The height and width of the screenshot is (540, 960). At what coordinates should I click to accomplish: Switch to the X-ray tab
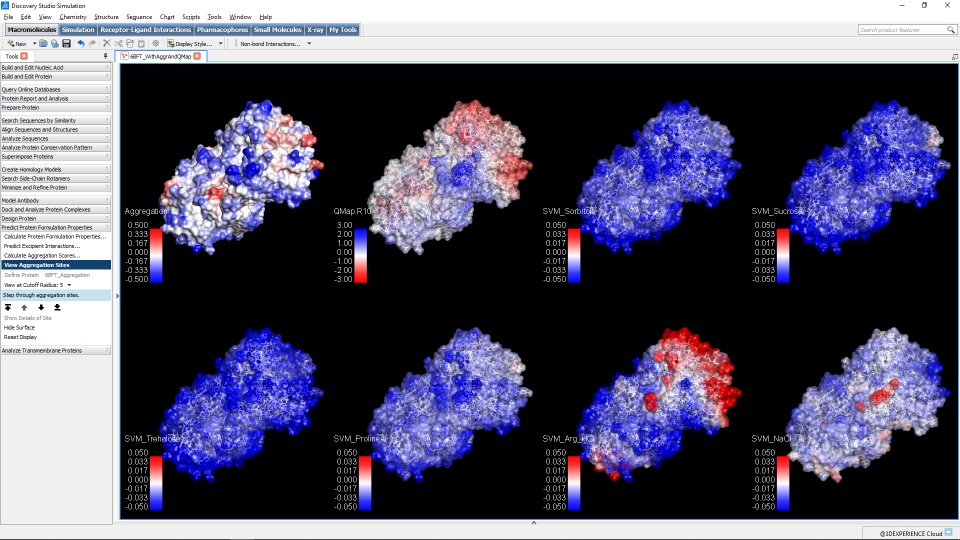coord(315,29)
